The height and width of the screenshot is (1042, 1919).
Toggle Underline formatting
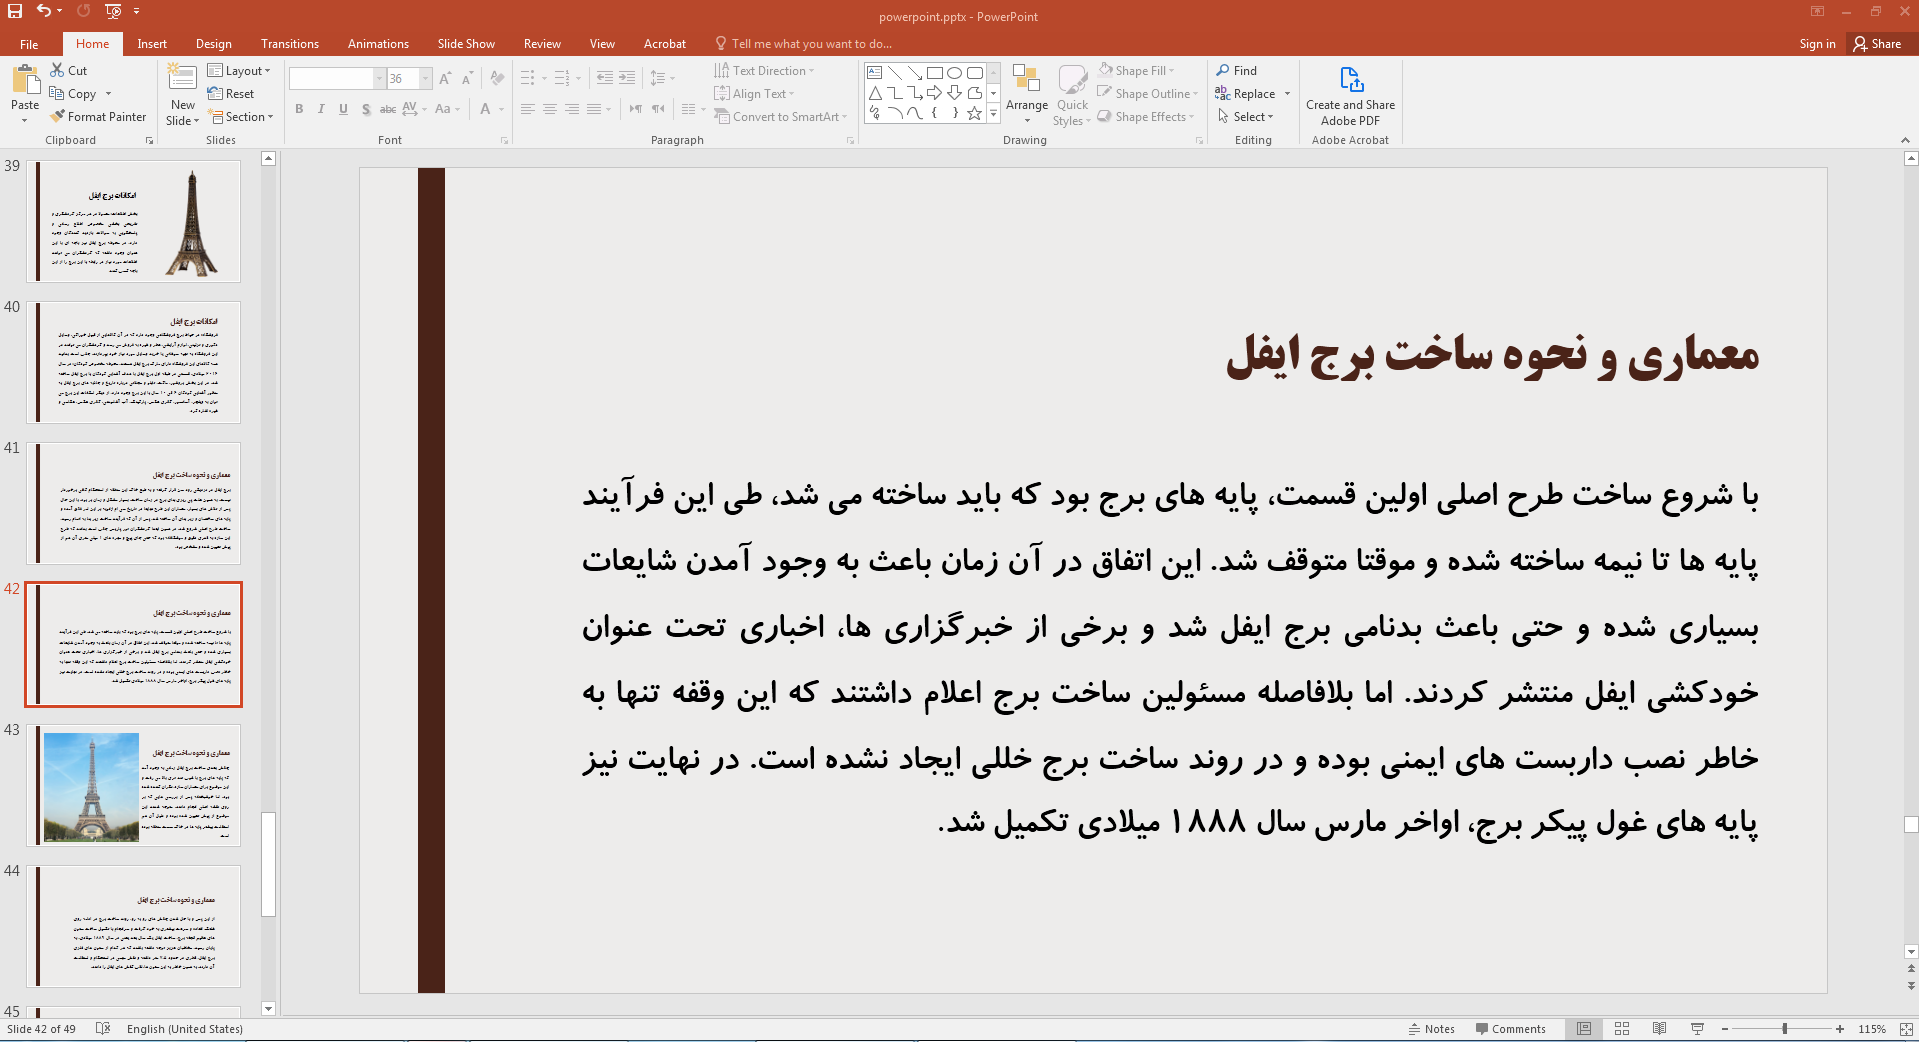(343, 109)
